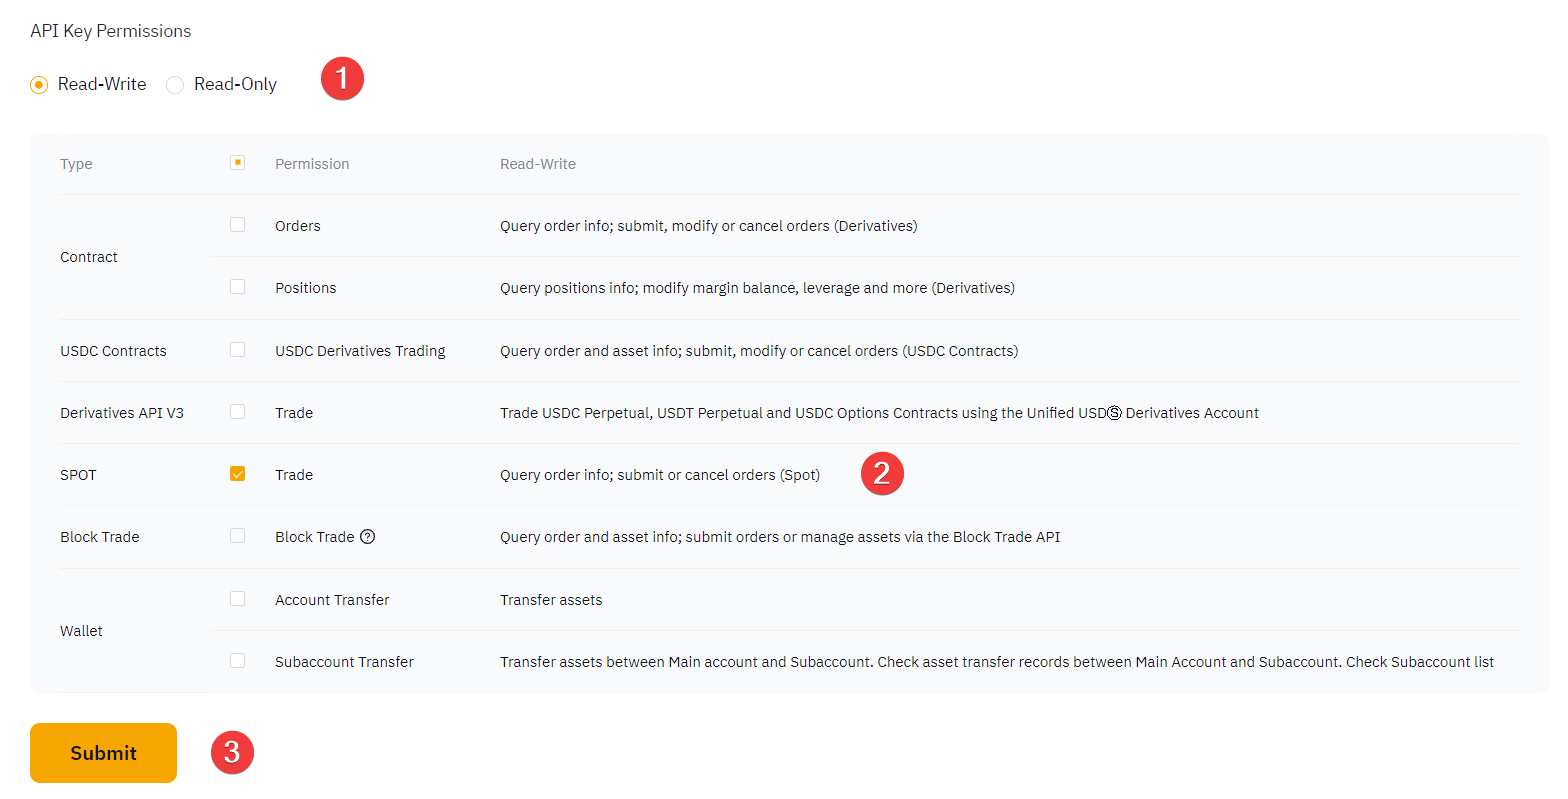Check the Subaccount Transfer checkbox
The height and width of the screenshot is (799, 1568).
tap(237, 661)
